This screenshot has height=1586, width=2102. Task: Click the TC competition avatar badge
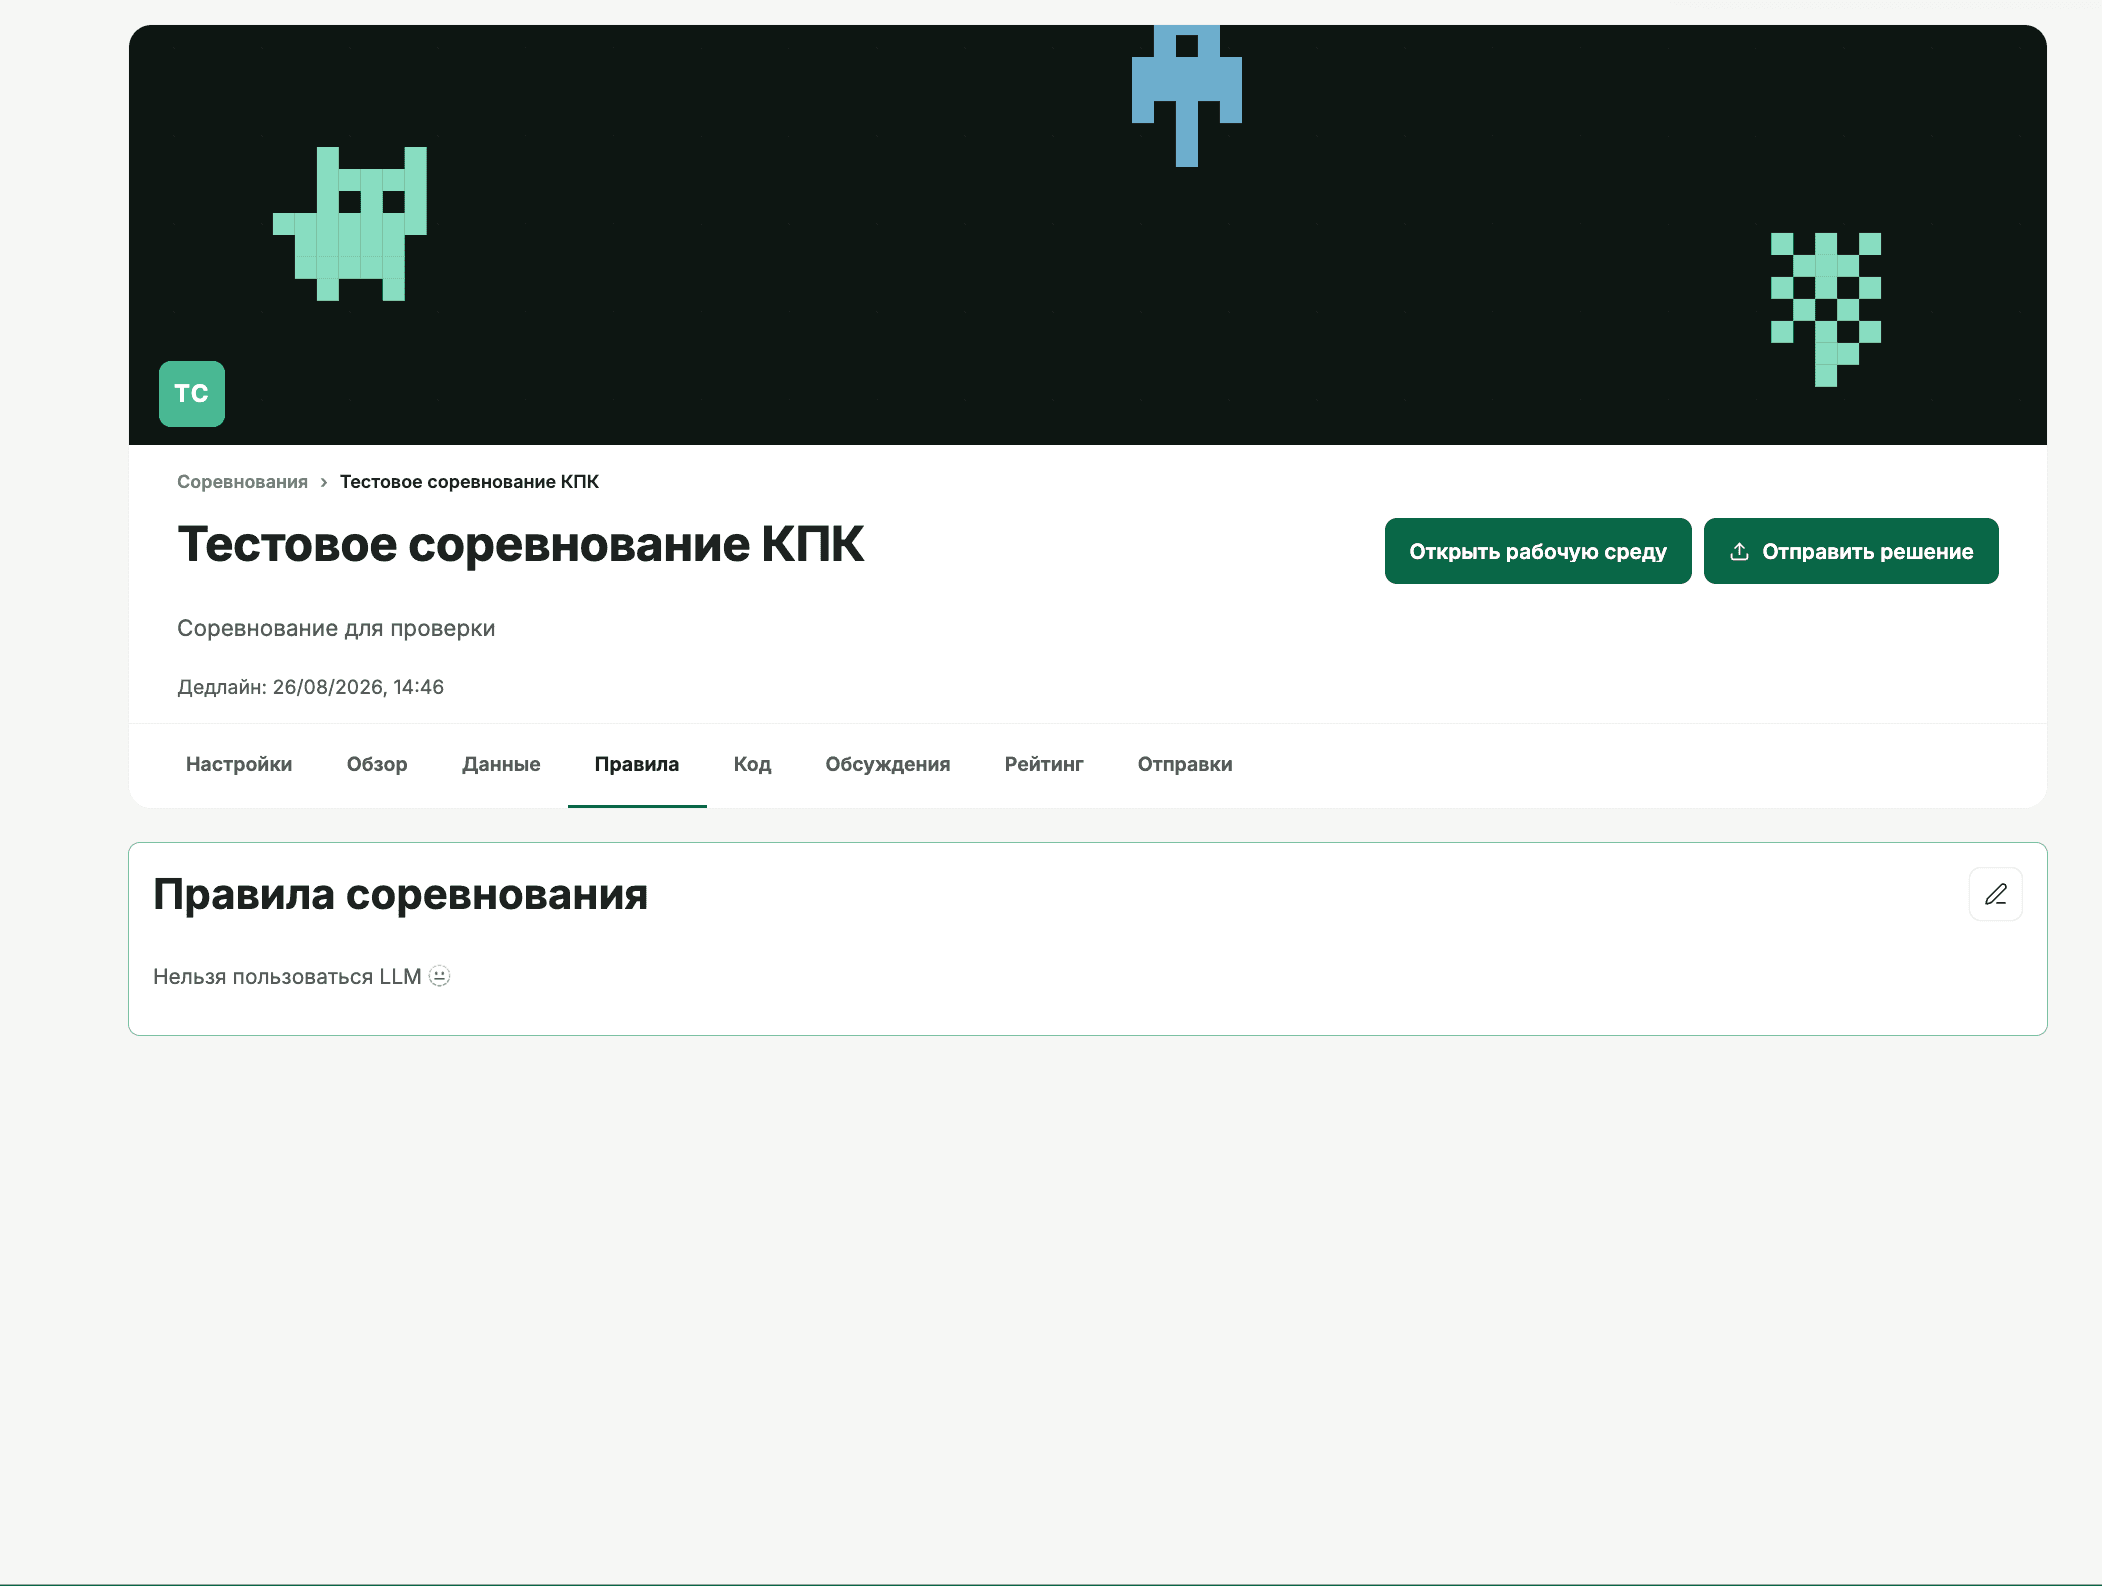coord(192,394)
